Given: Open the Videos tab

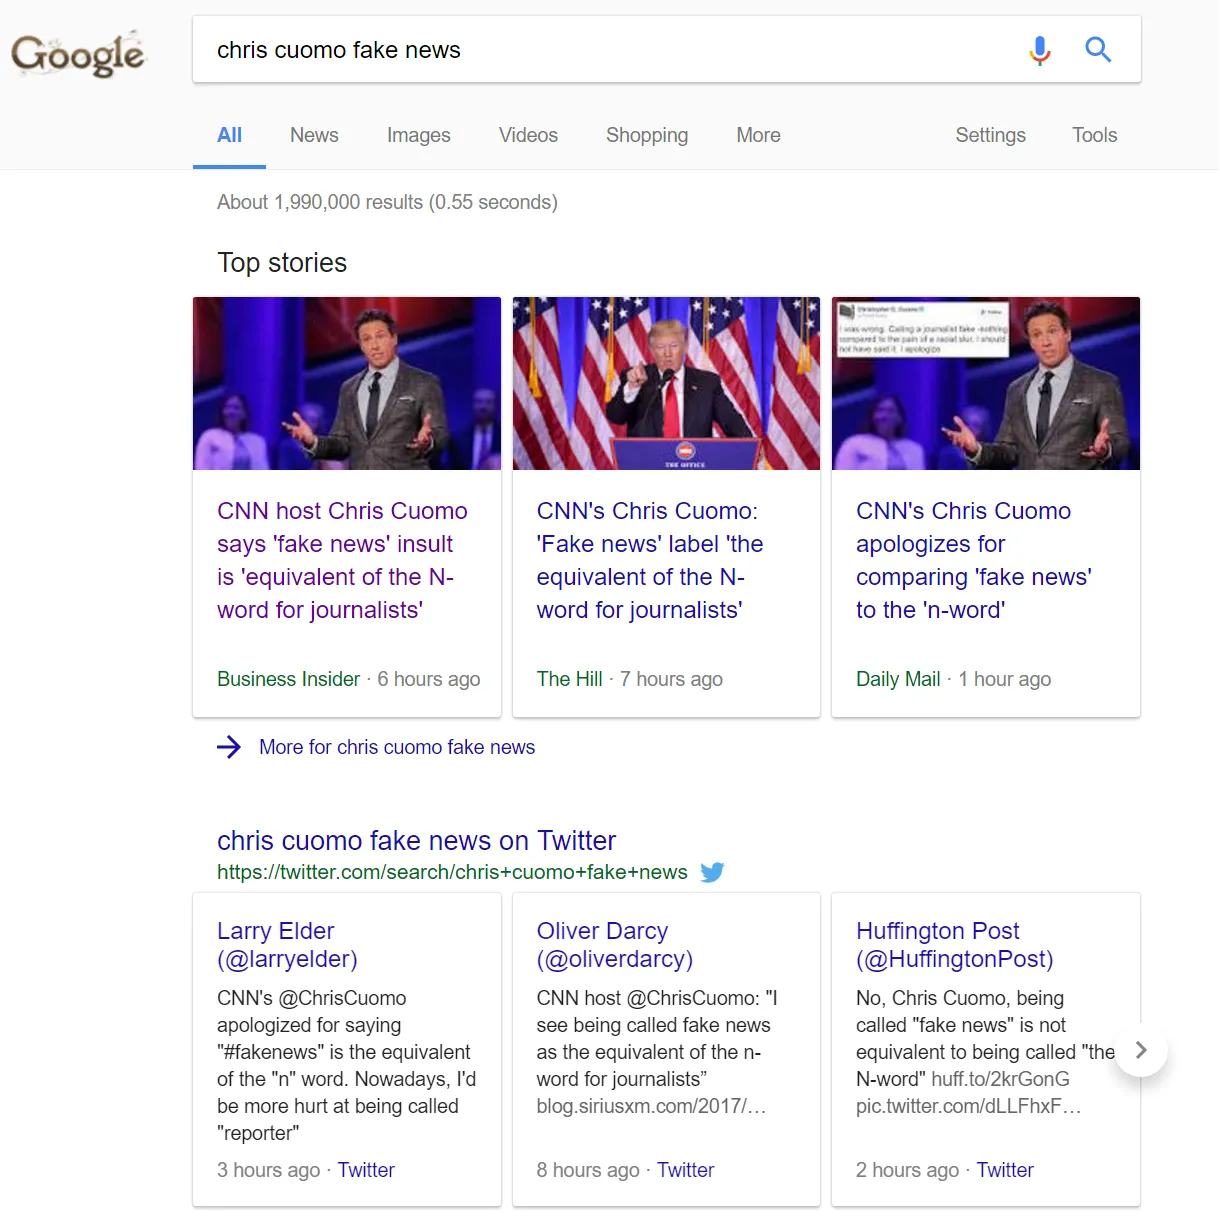Looking at the screenshot, I should coord(528,135).
